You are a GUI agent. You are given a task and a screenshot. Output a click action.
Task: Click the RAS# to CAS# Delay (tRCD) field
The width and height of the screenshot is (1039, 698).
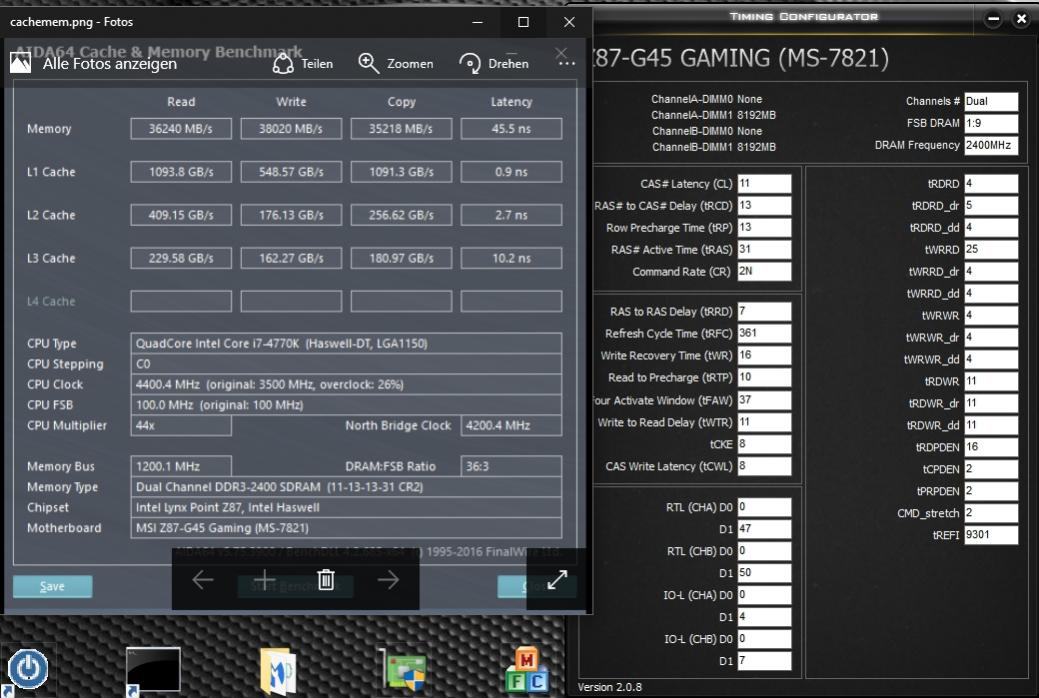tap(764, 205)
